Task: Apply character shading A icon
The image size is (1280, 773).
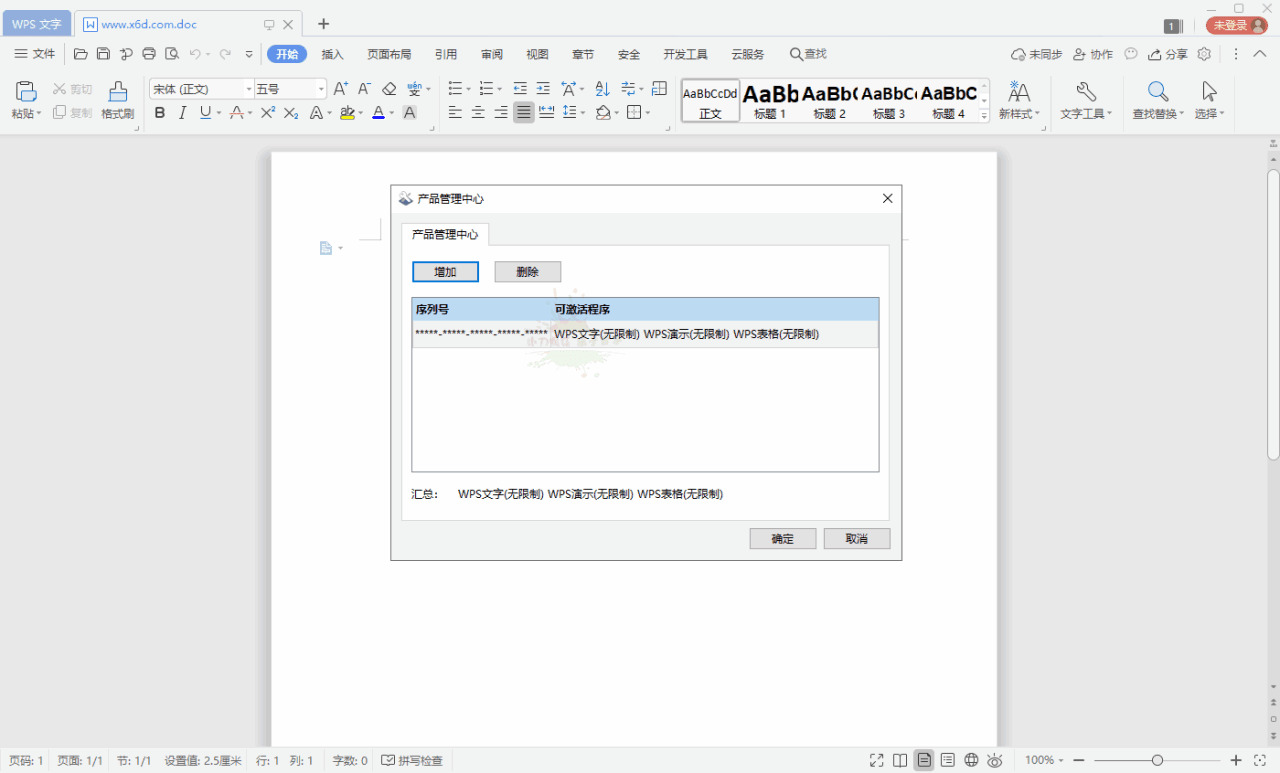Action: (x=409, y=113)
